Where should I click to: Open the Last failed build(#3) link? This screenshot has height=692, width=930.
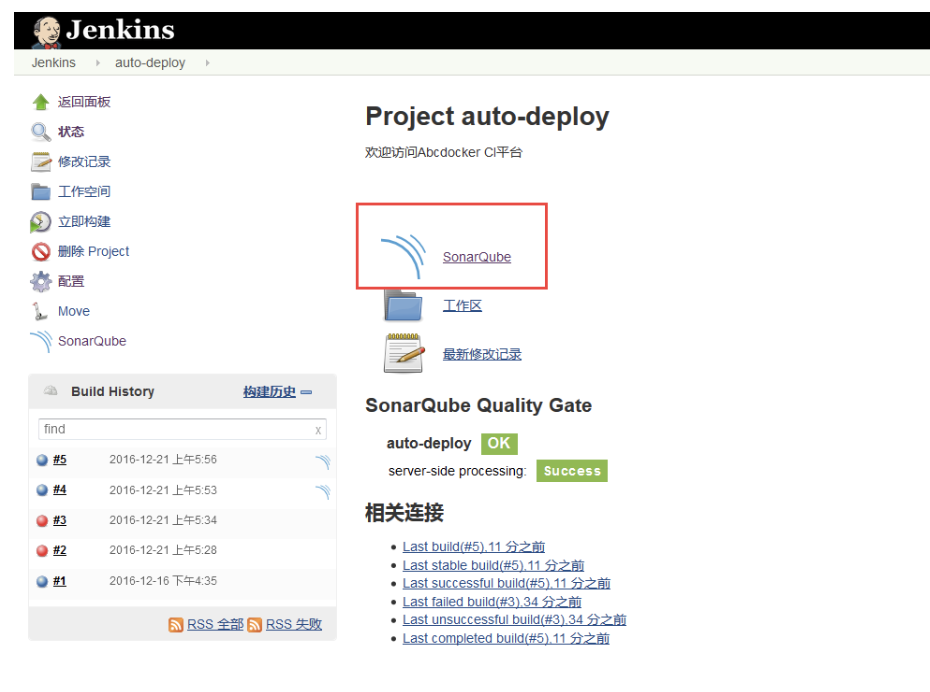tap(492, 602)
